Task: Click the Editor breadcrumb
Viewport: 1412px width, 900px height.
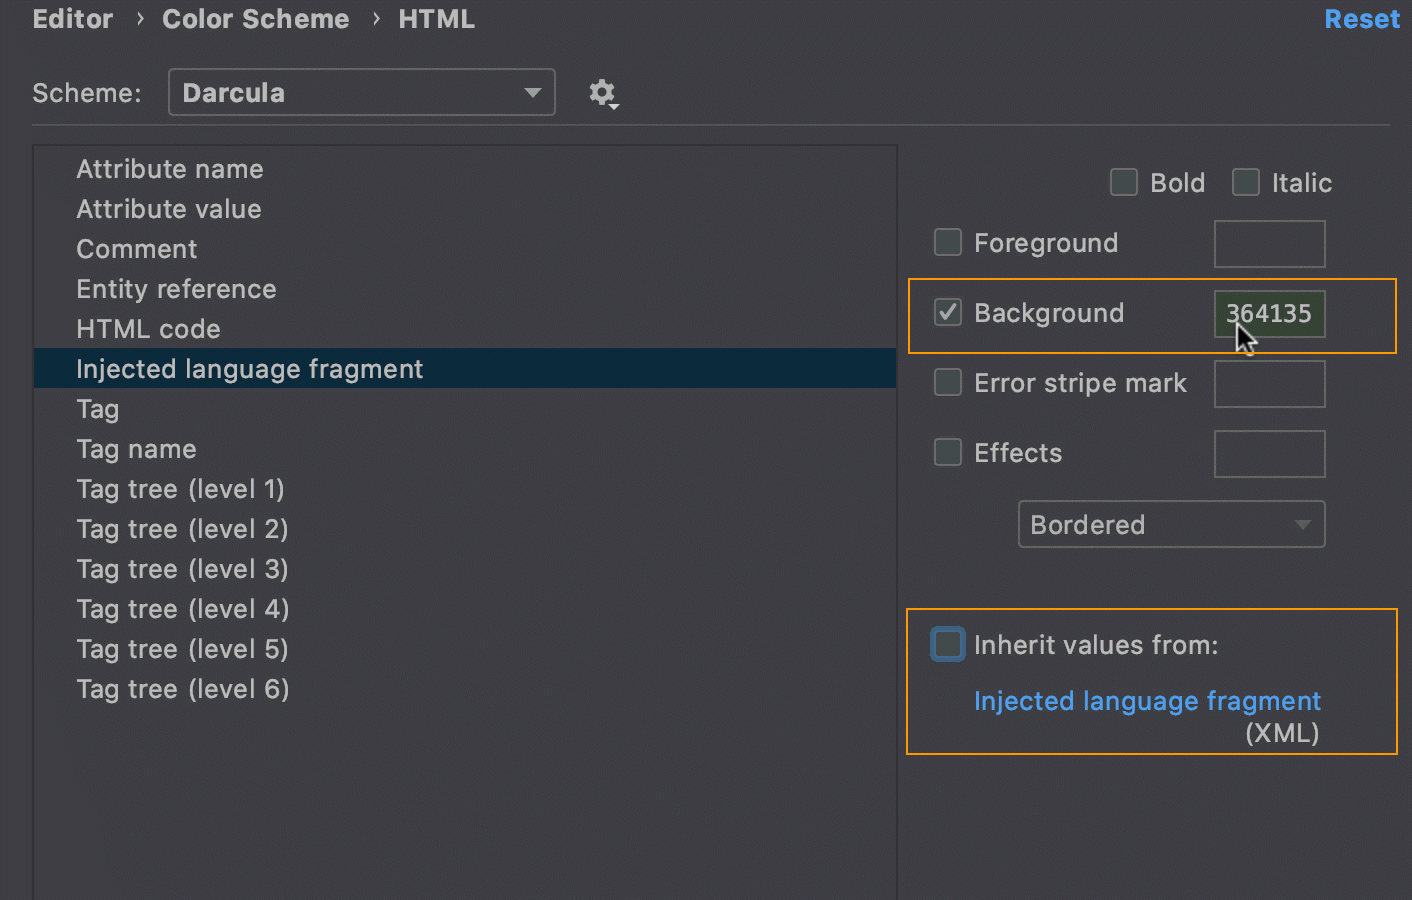Action: click(72, 18)
